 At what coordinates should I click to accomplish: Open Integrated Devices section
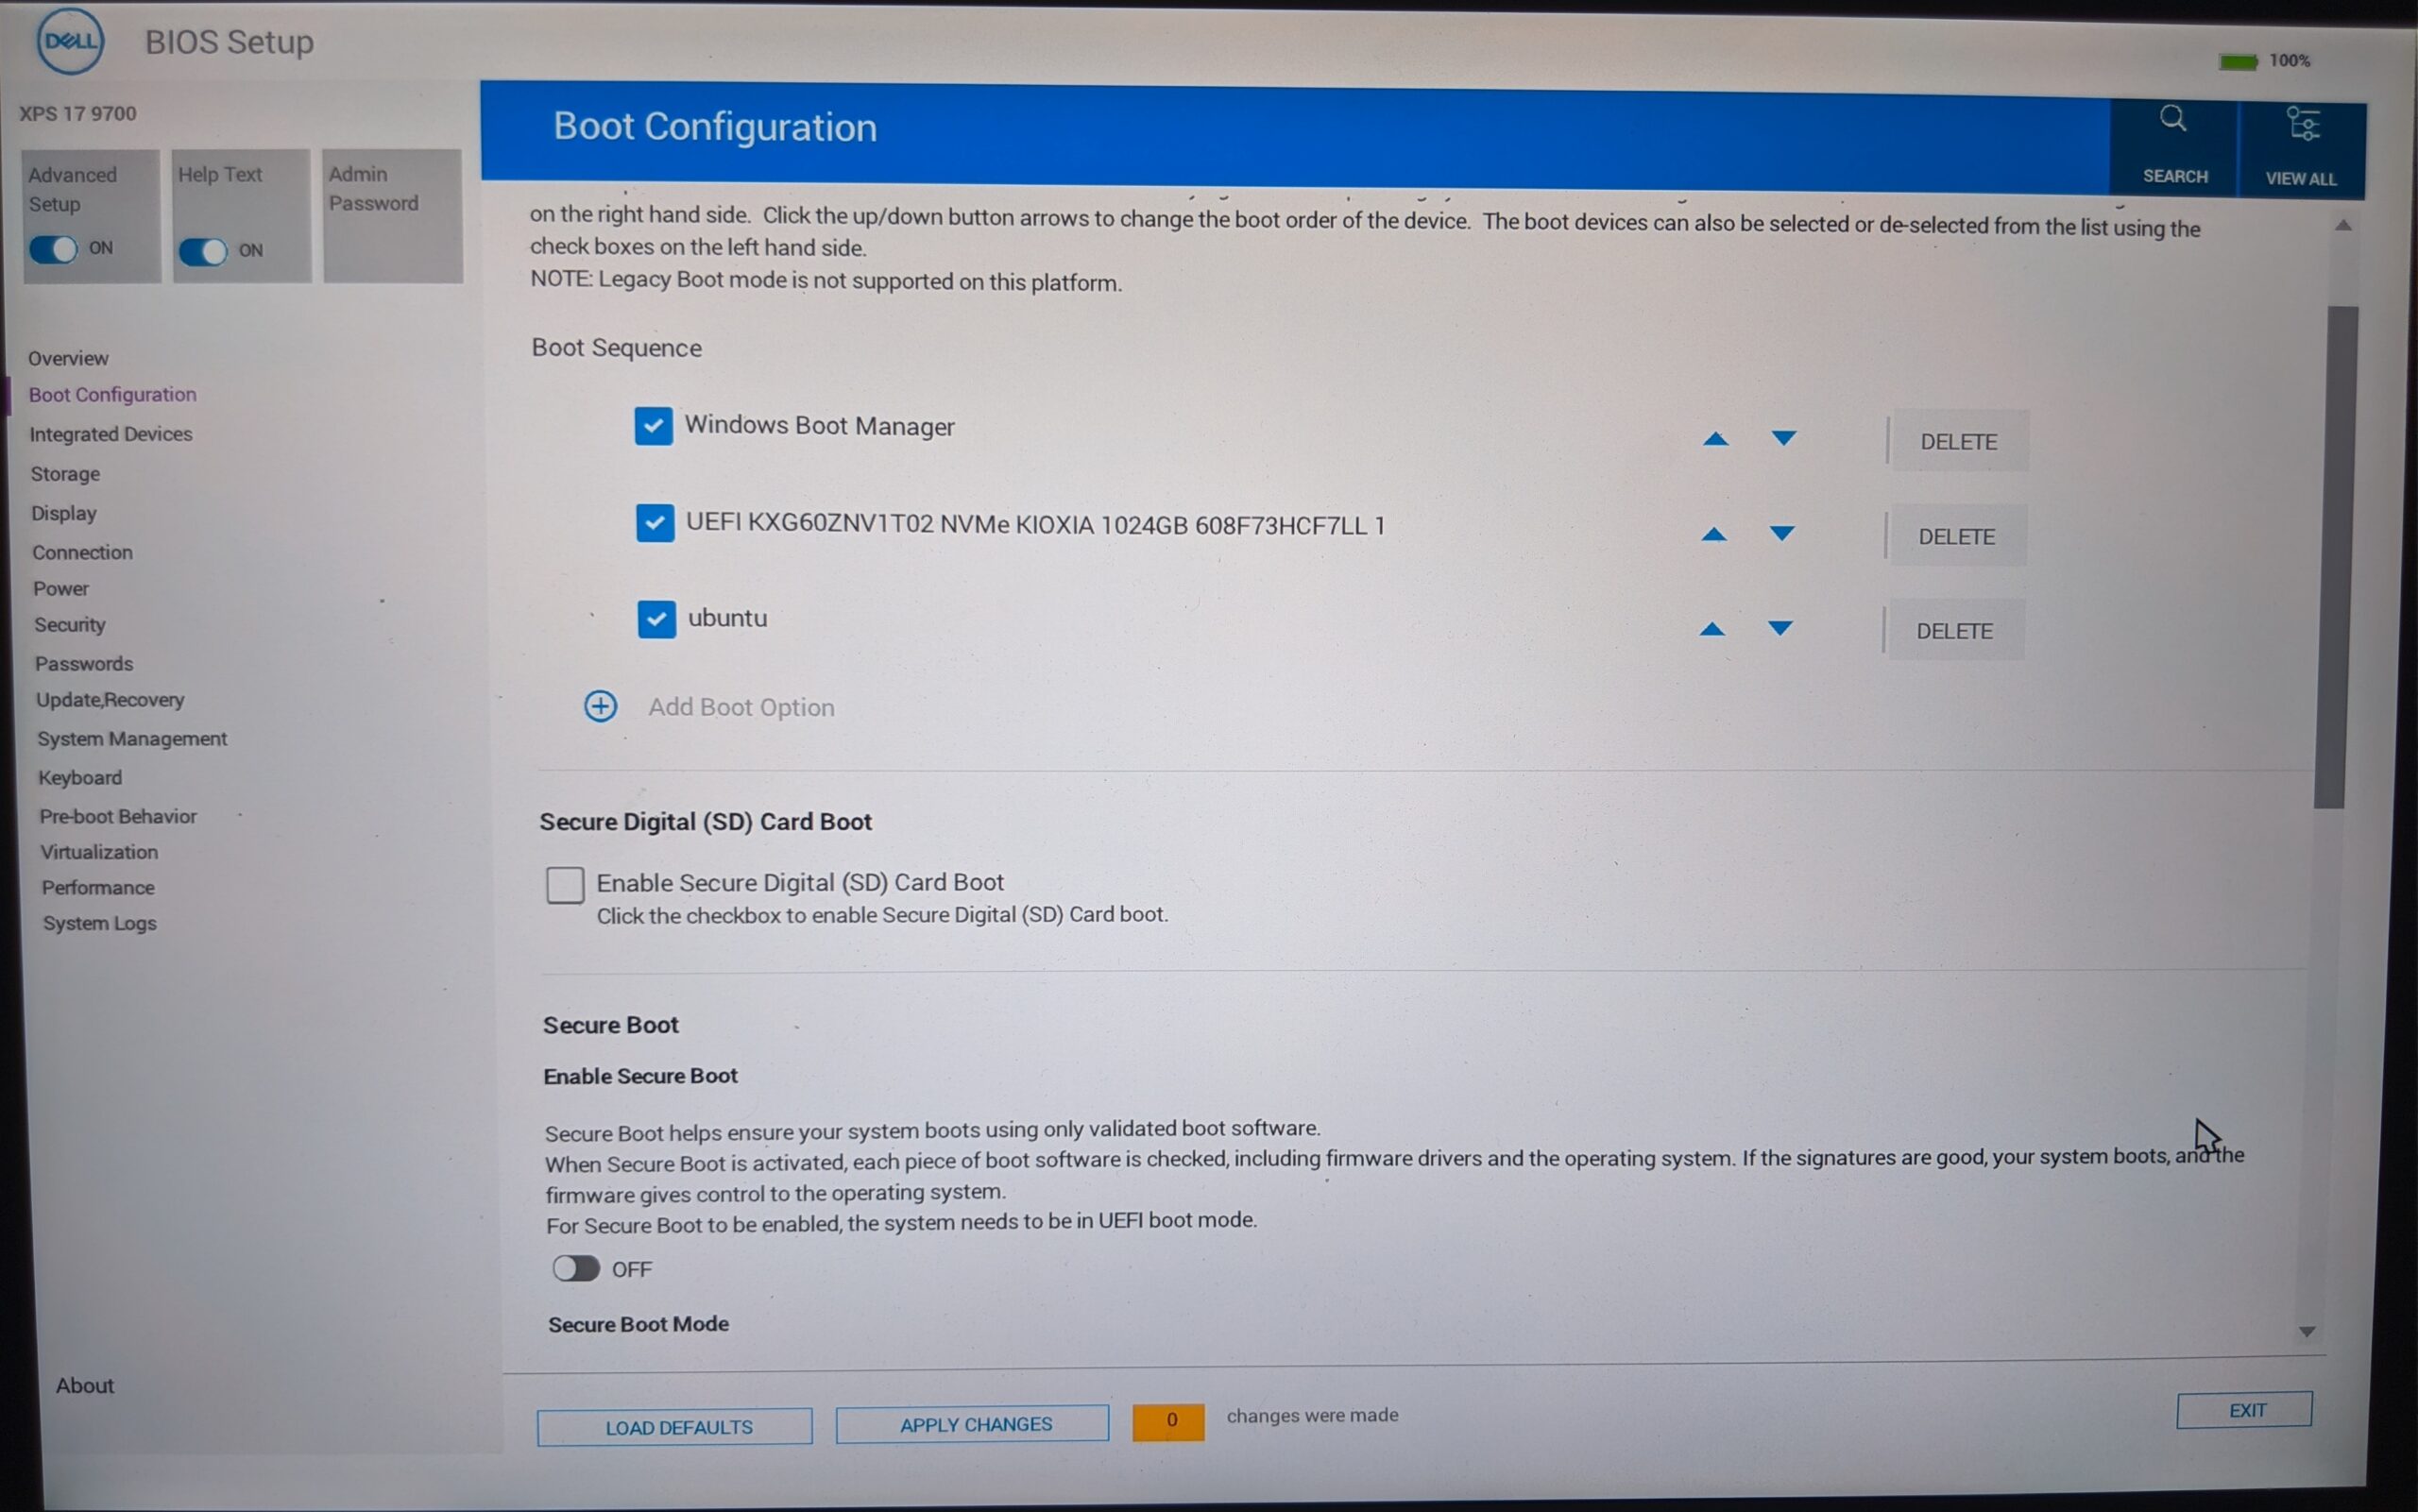tap(110, 434)
